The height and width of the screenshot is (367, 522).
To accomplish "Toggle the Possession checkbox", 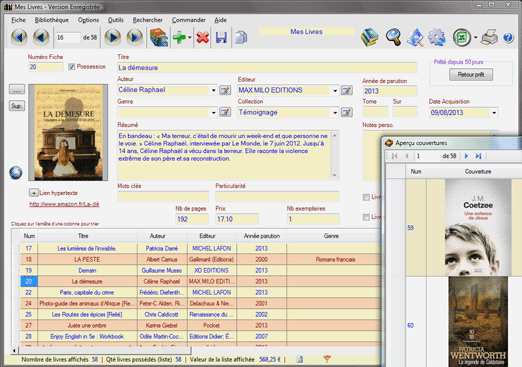I will click(71, 67).
